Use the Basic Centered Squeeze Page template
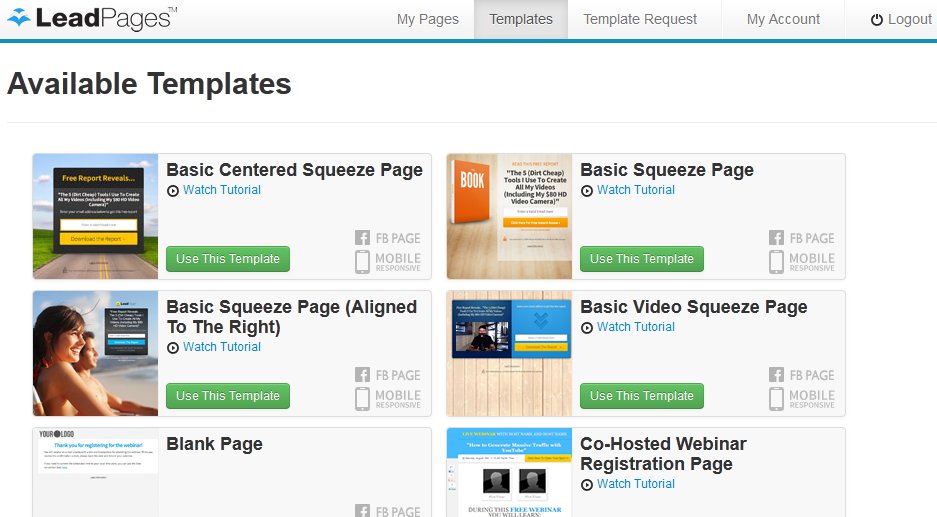The image size is (937, 517). pos(228,259)
